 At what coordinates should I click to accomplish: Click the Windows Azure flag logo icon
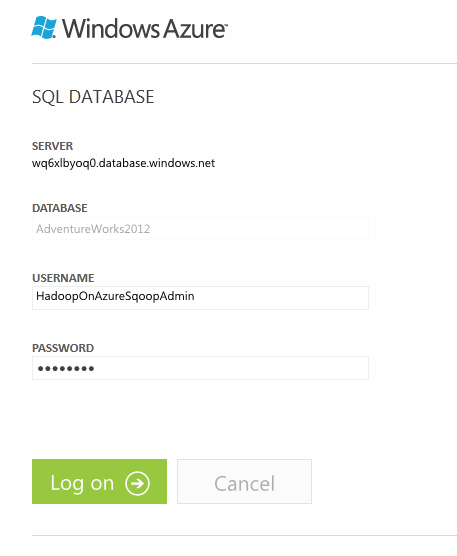tap(44, 27)
